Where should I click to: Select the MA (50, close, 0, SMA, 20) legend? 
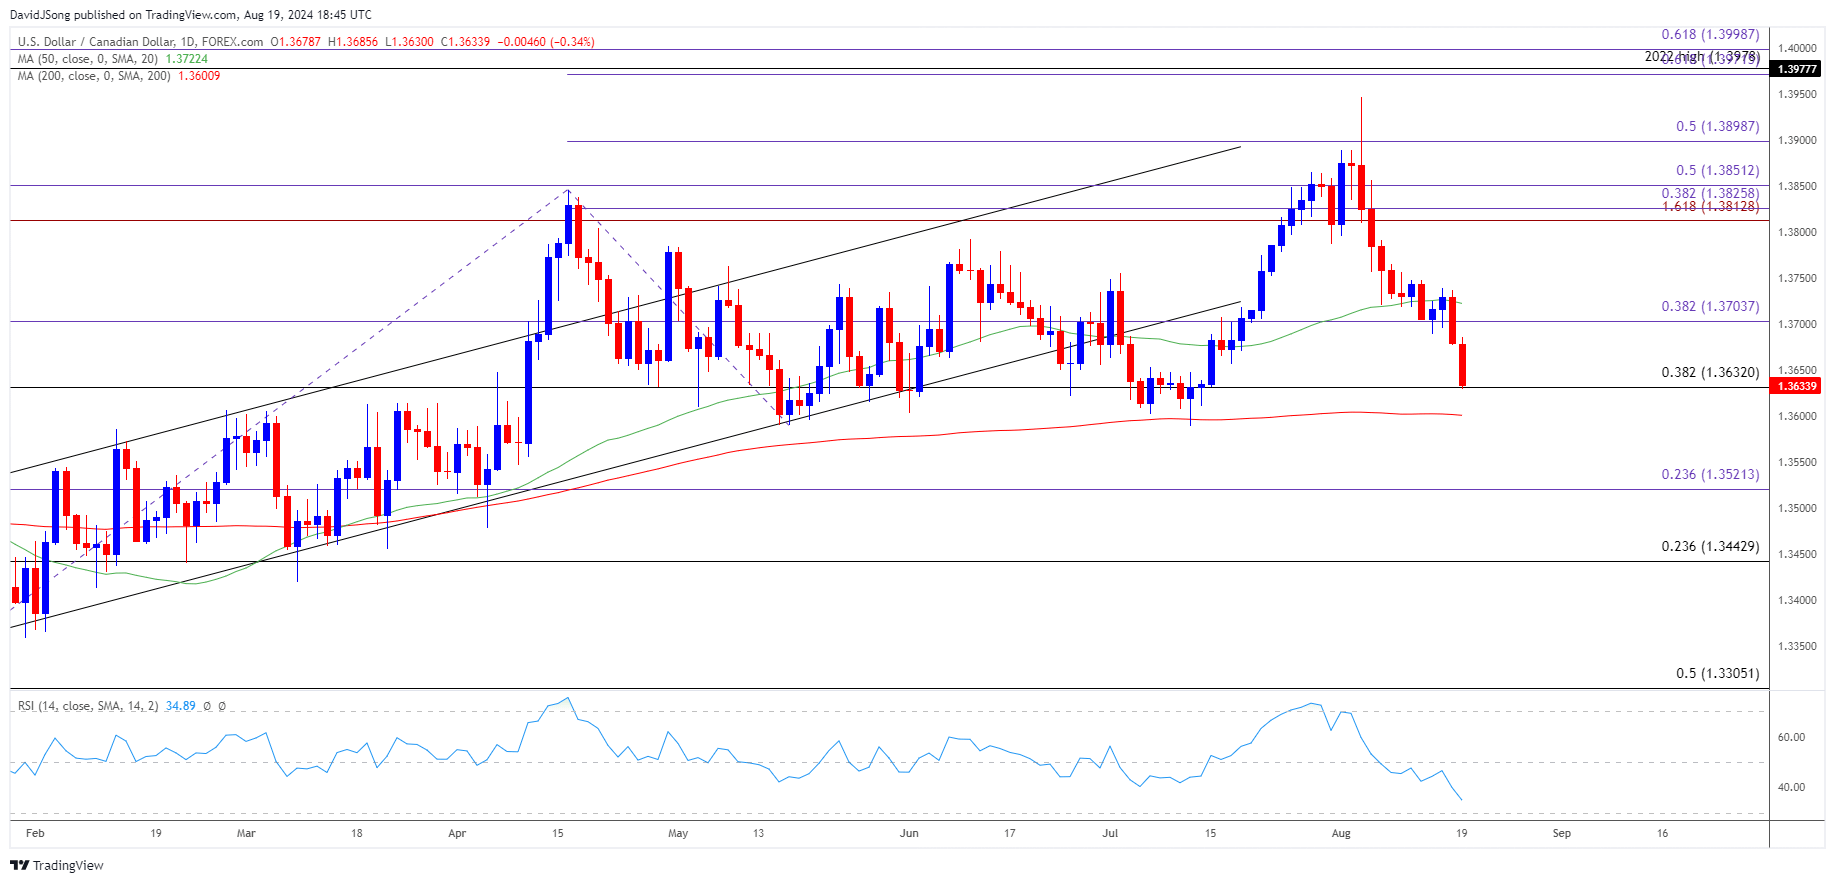89,59
